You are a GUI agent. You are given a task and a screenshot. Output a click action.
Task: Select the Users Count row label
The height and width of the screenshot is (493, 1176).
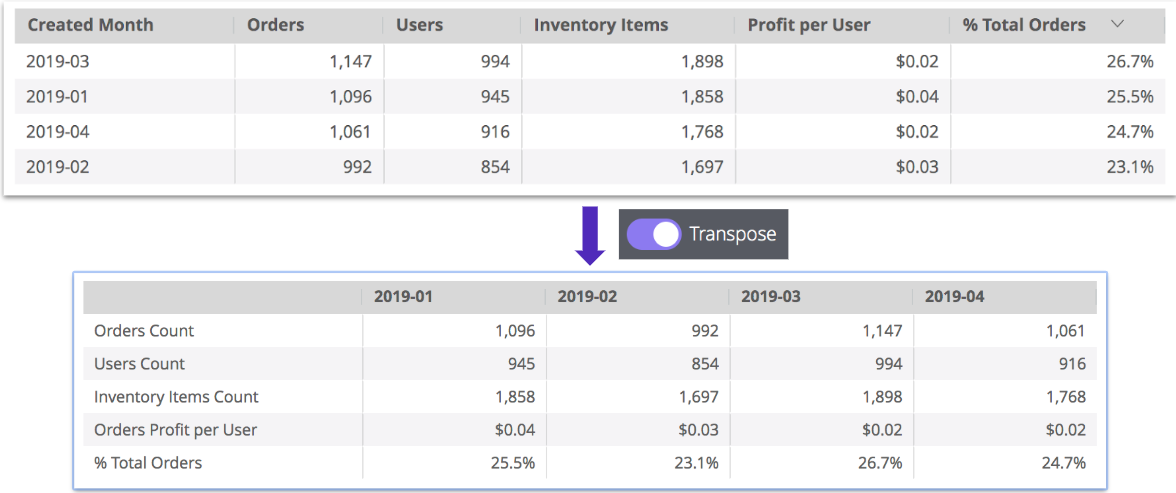[x=139, y=364]
